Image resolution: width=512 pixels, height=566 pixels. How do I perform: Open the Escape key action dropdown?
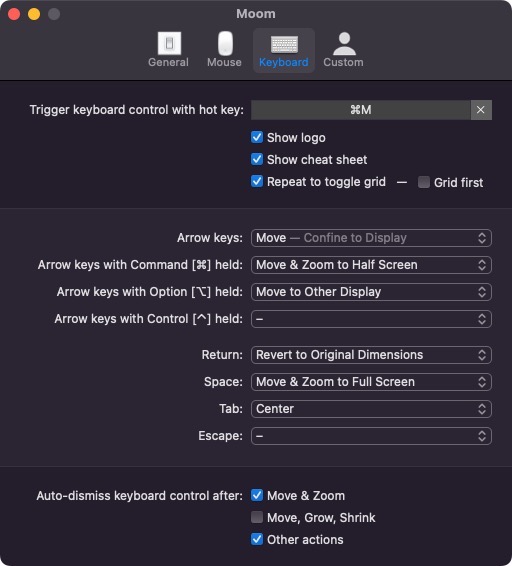[x=371, y=436]
